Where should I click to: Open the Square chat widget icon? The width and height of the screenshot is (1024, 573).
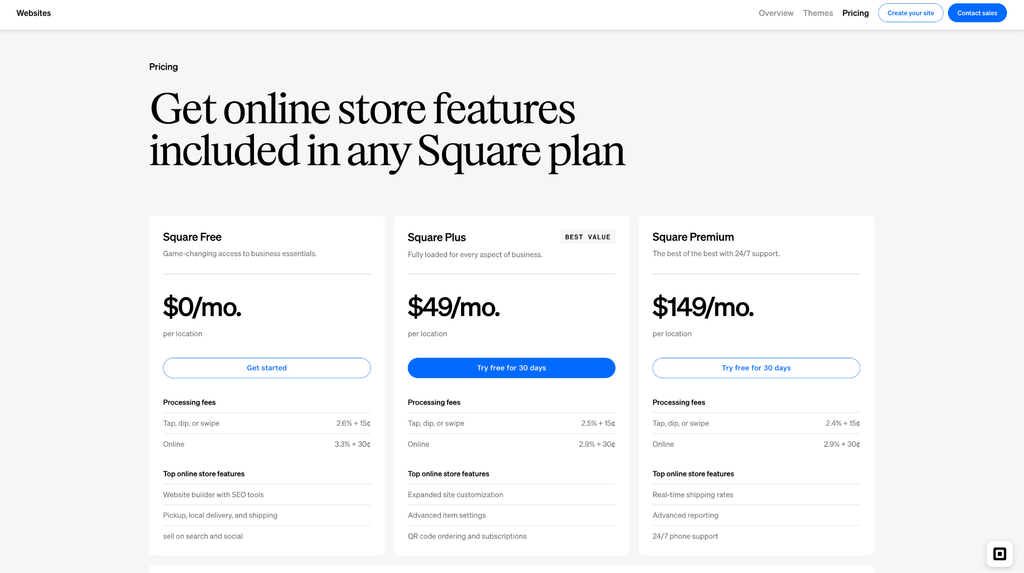coord(999,554)
